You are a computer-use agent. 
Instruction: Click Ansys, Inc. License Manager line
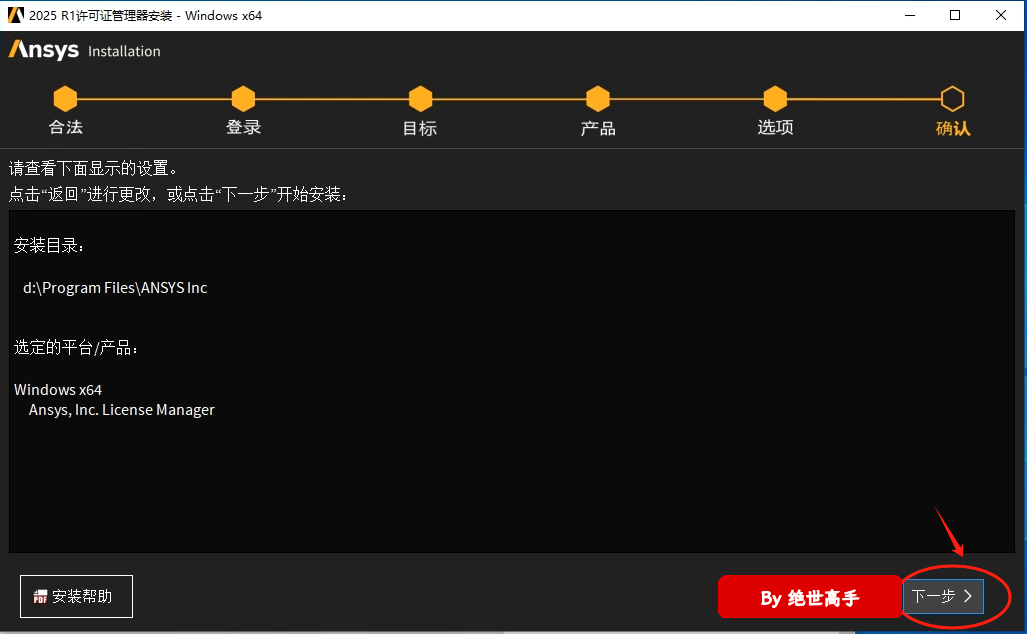(x=122, y=410)
